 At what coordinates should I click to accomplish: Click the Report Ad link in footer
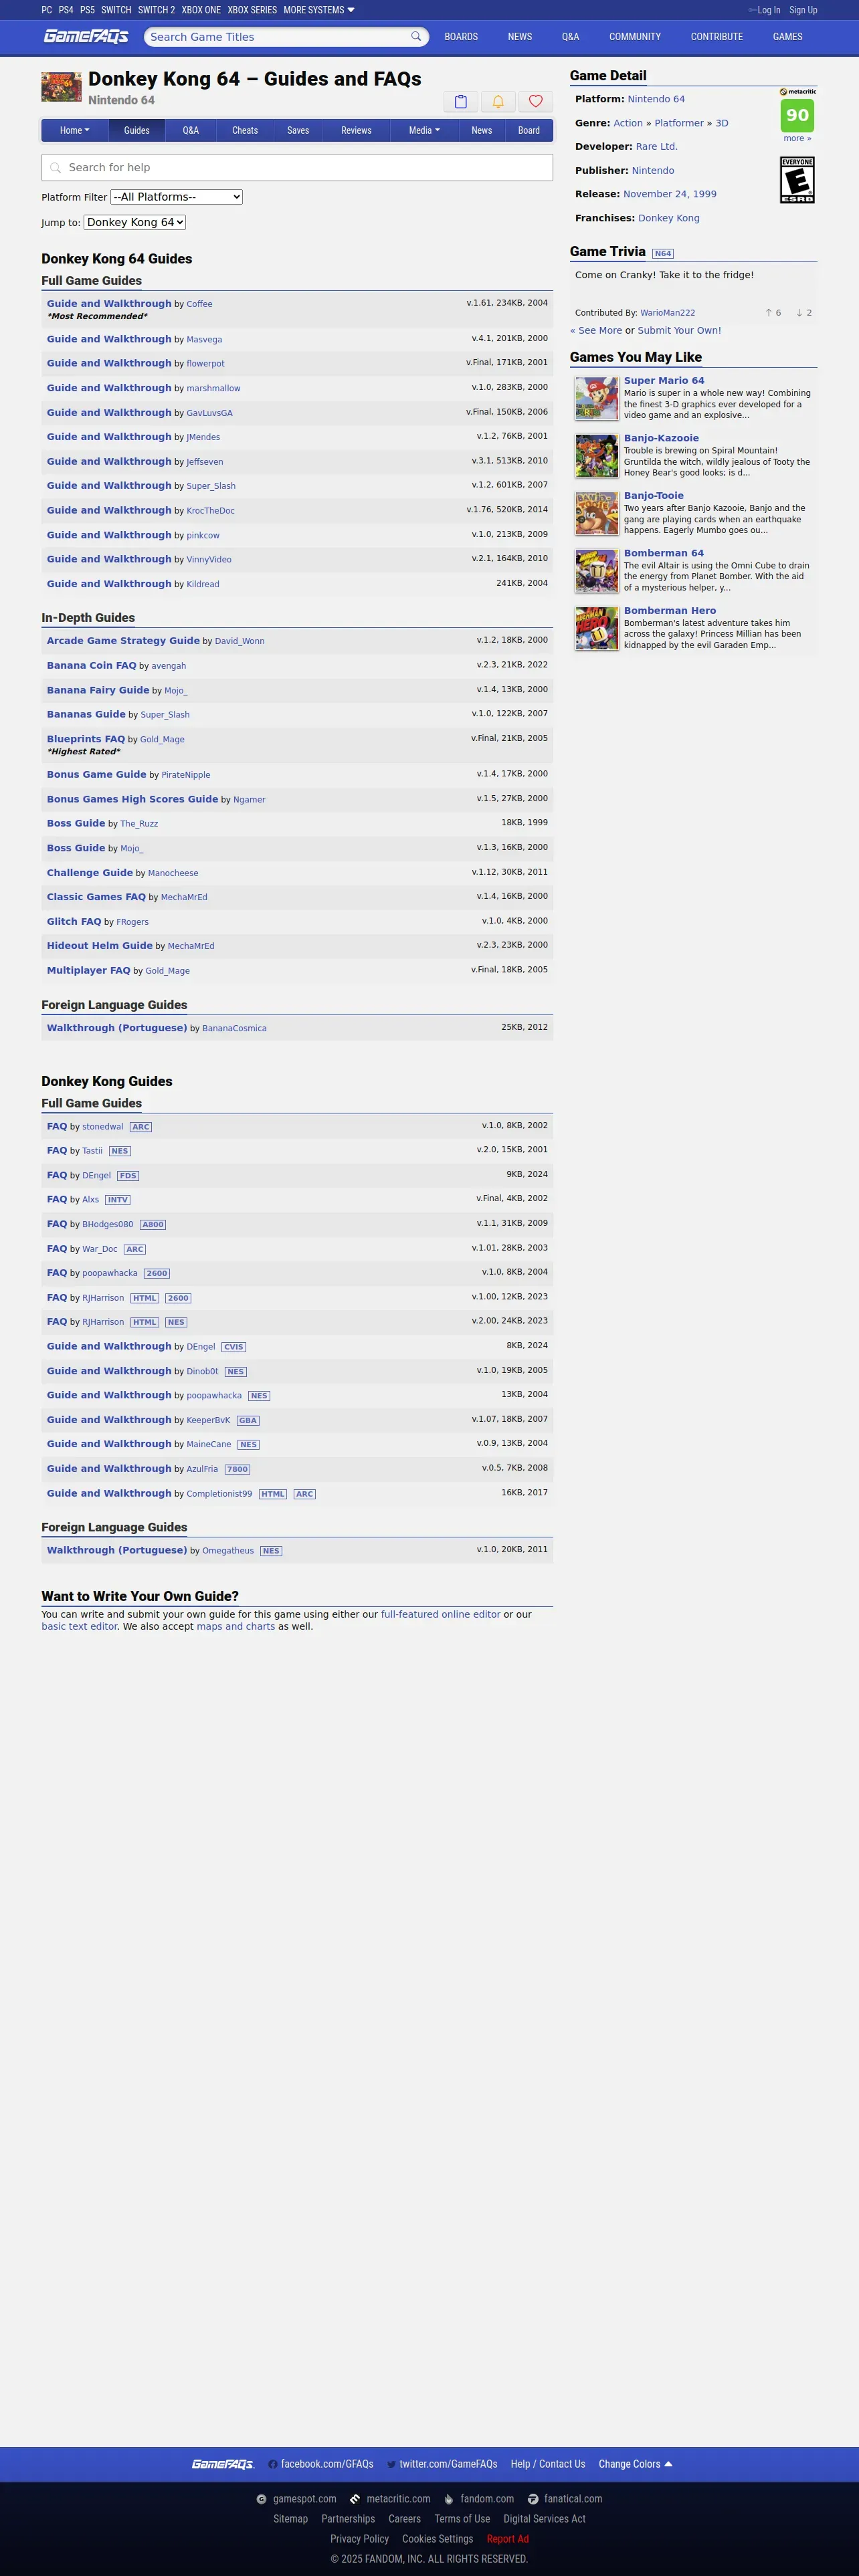508,2538
